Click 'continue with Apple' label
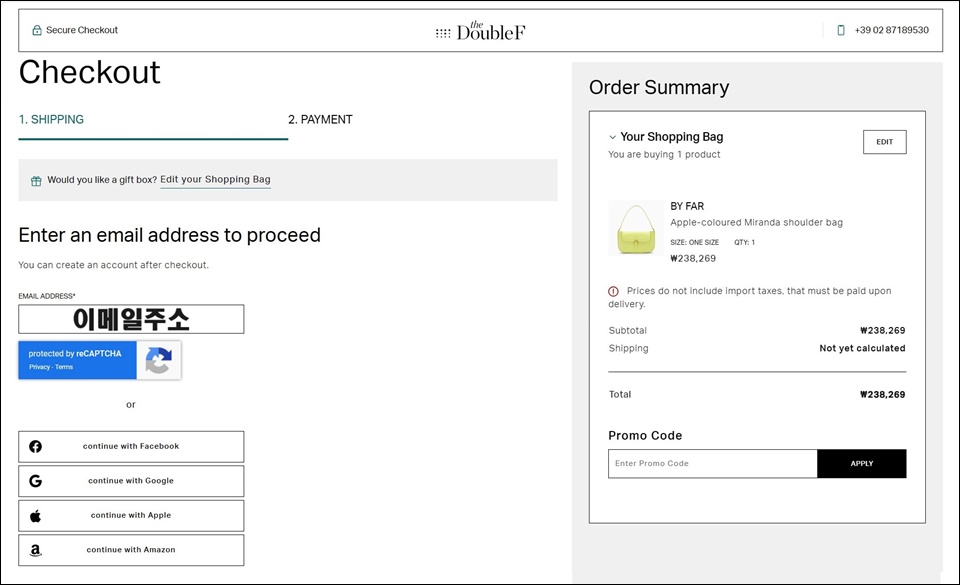This screenshot has height=585, width=960. pos(131,515)
